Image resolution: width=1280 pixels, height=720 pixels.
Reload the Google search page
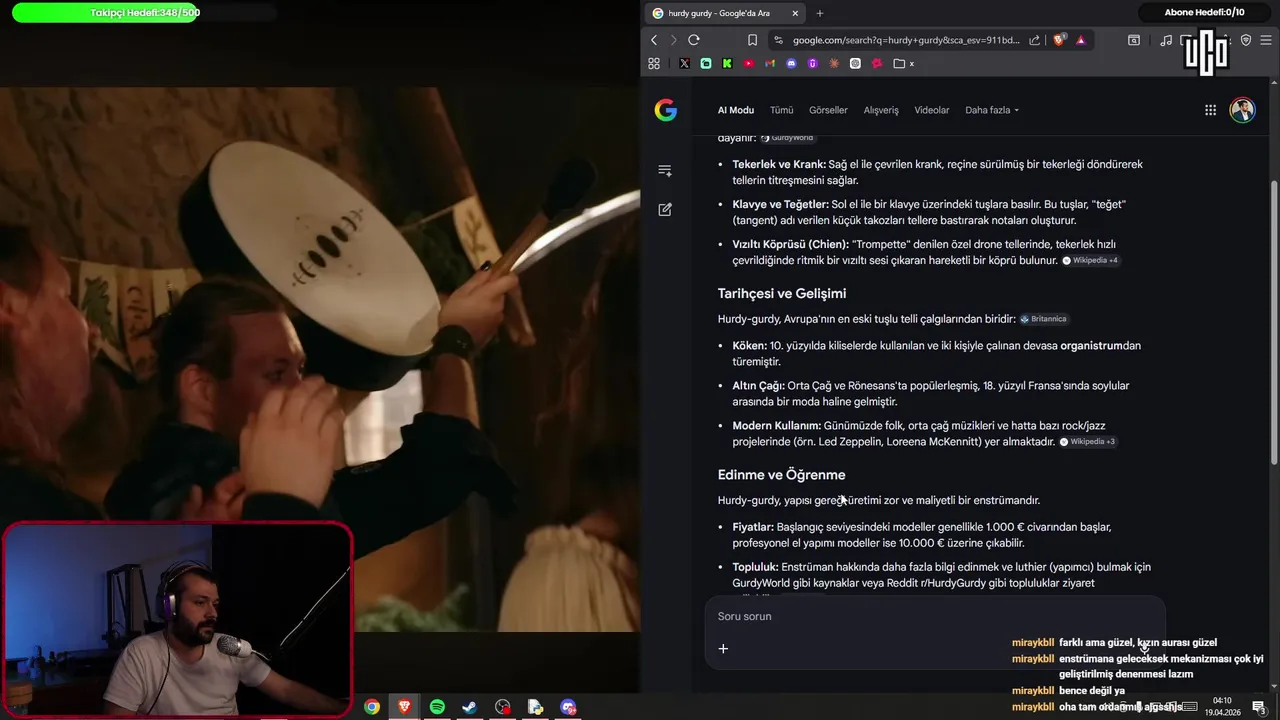click(693, 40)
